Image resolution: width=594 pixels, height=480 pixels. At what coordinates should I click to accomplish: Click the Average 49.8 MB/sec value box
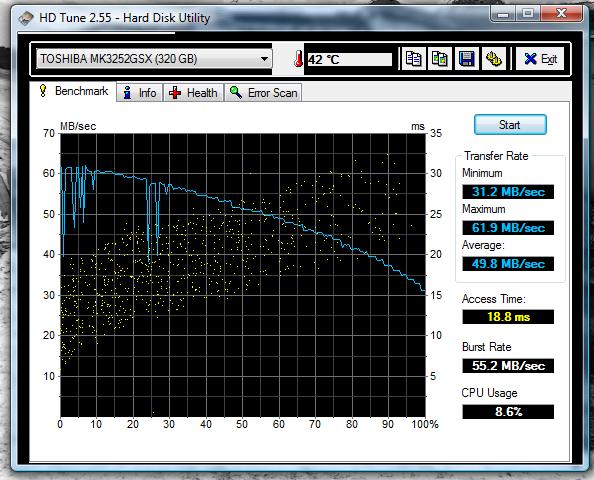click(508, 264)
